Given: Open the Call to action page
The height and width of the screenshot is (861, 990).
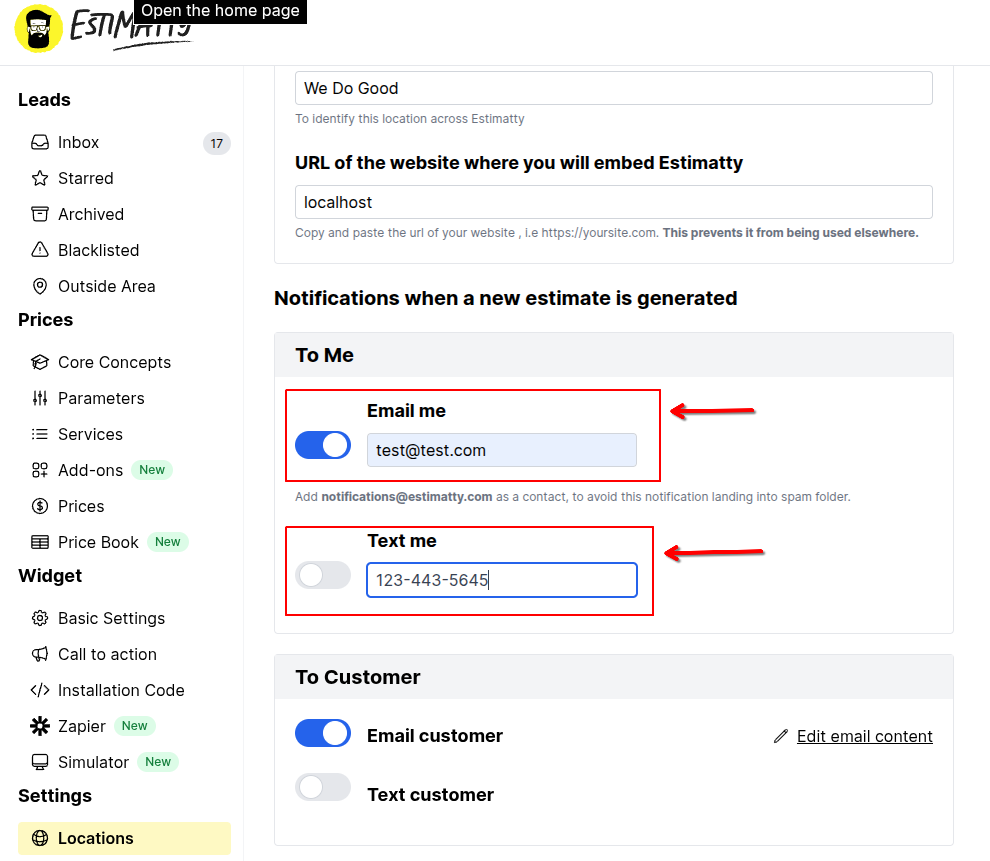Looking at the screenshot, I should pos(107,654).
